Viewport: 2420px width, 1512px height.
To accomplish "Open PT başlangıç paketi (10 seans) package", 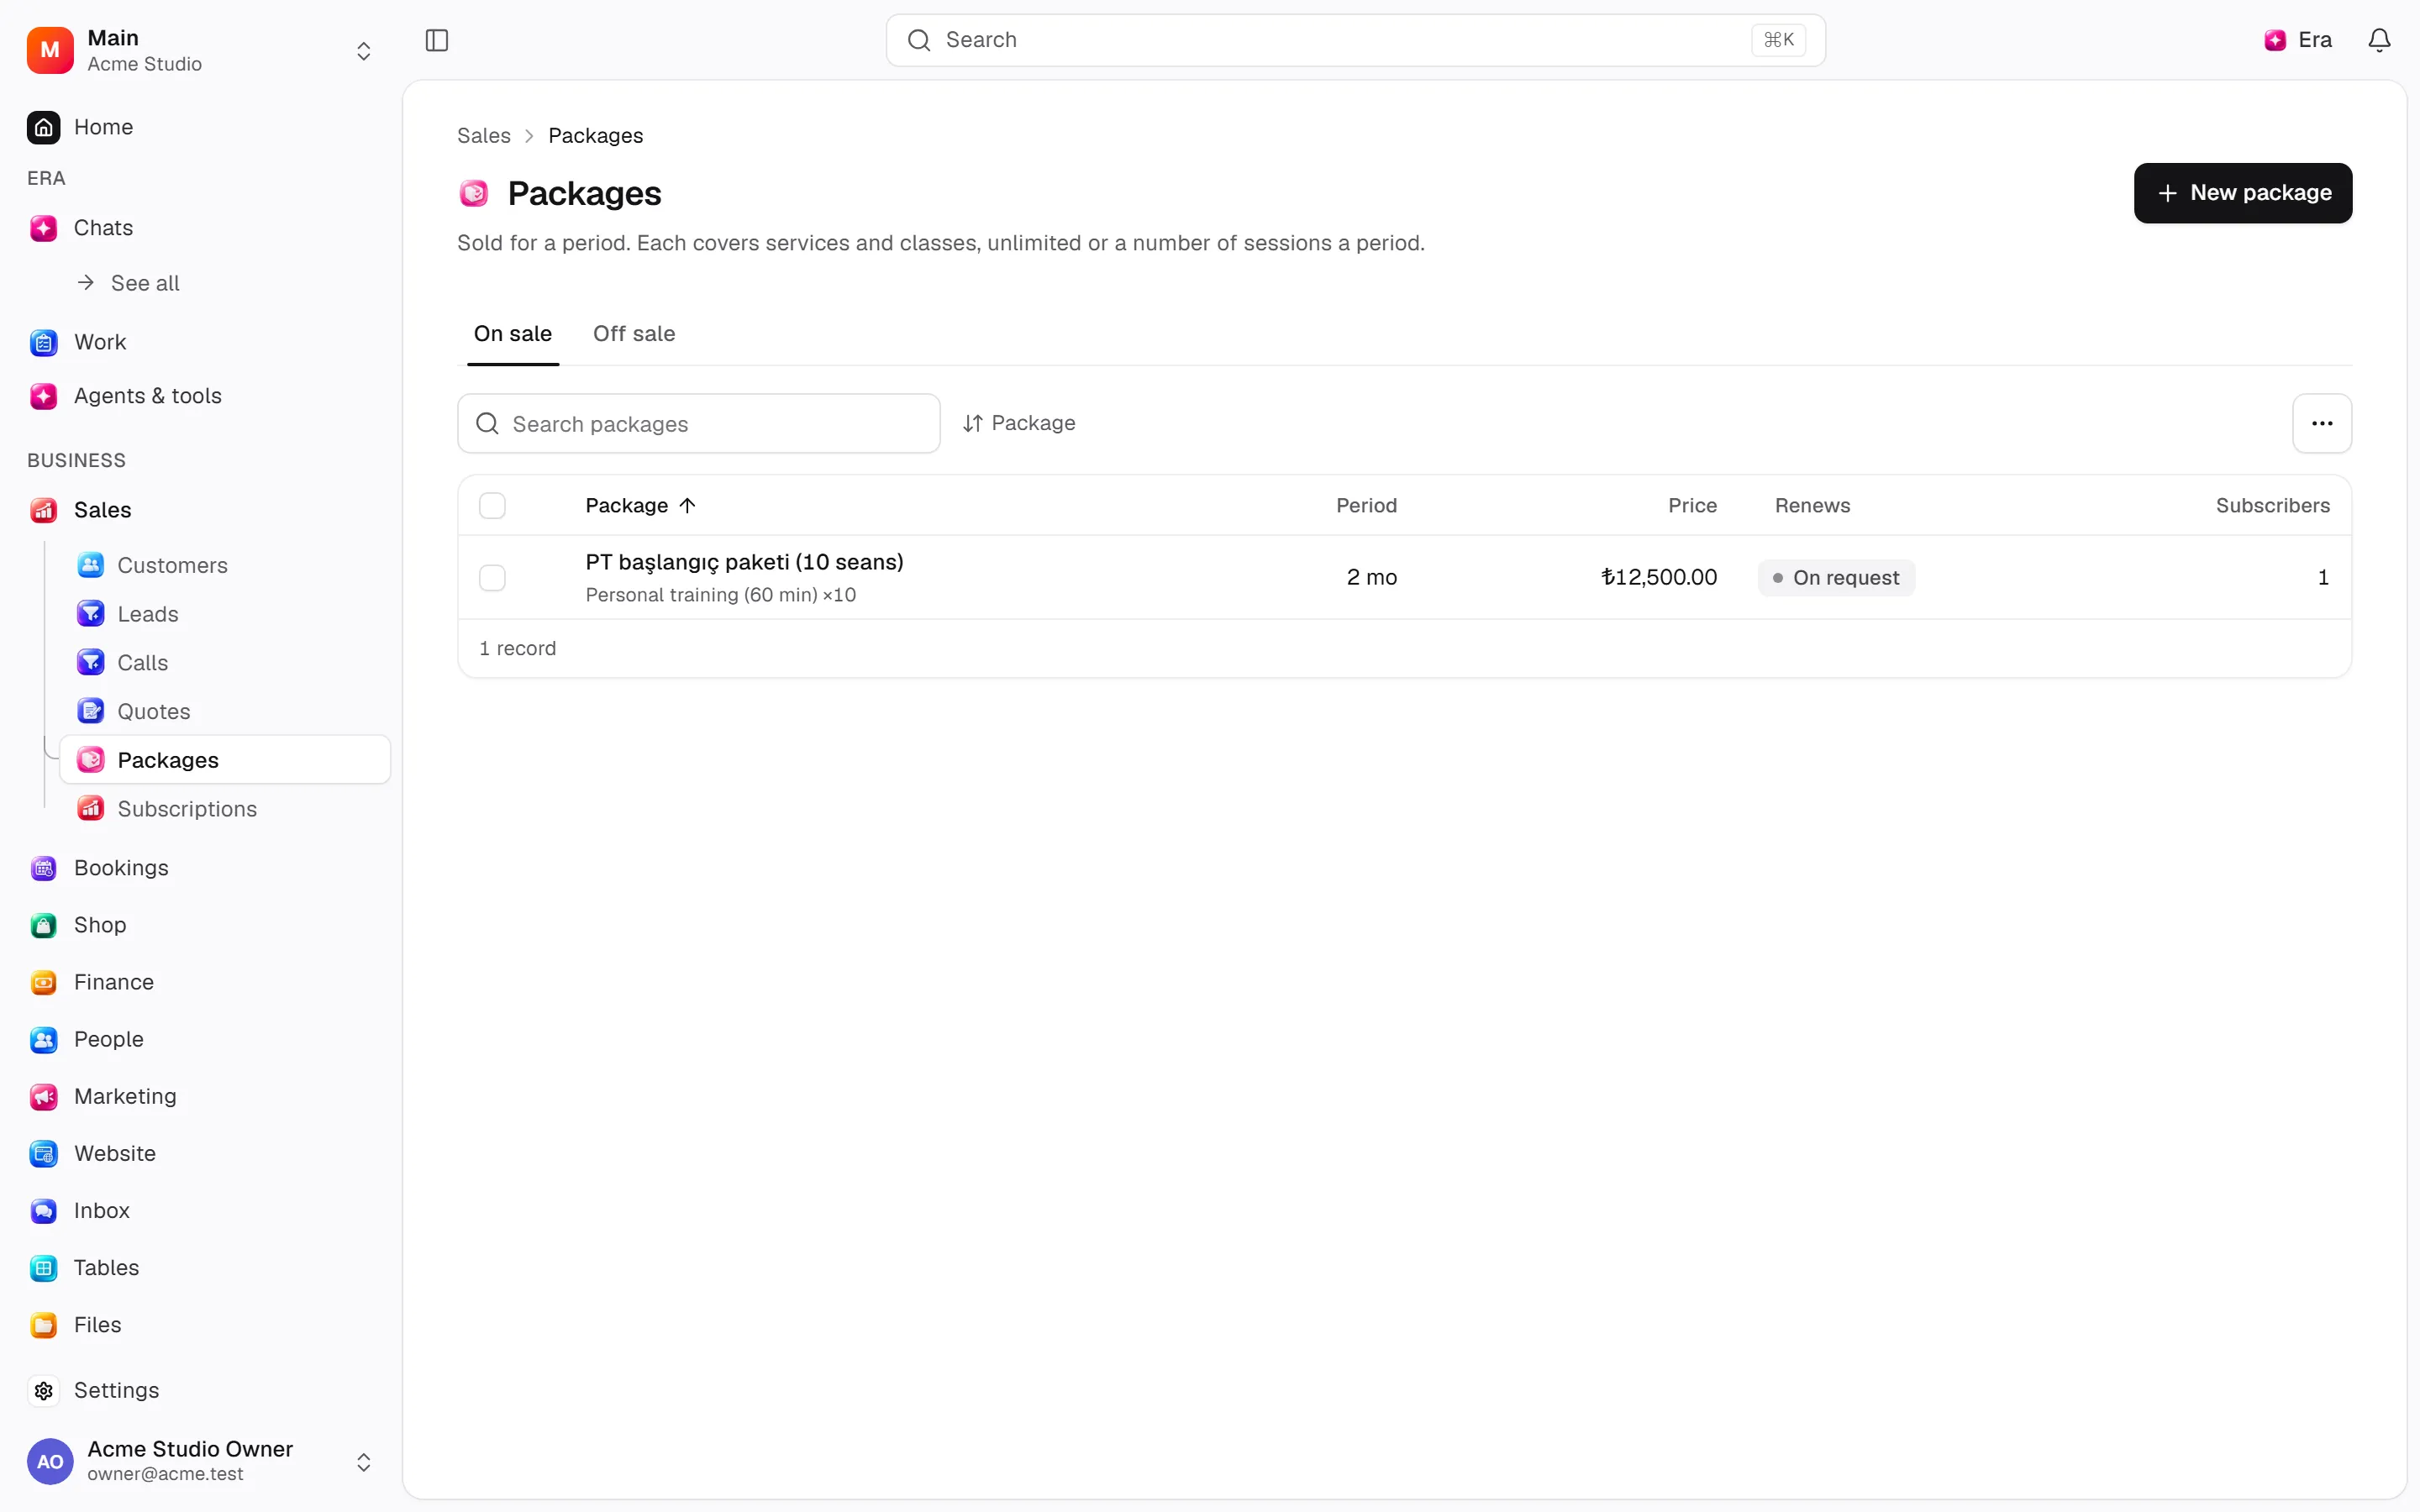I will point(744,562).
